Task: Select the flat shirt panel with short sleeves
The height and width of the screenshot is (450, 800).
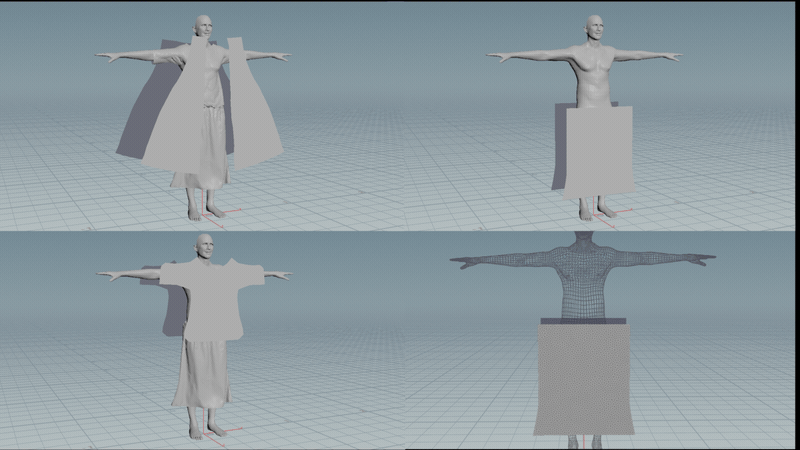Action: [x=212, y=301]
